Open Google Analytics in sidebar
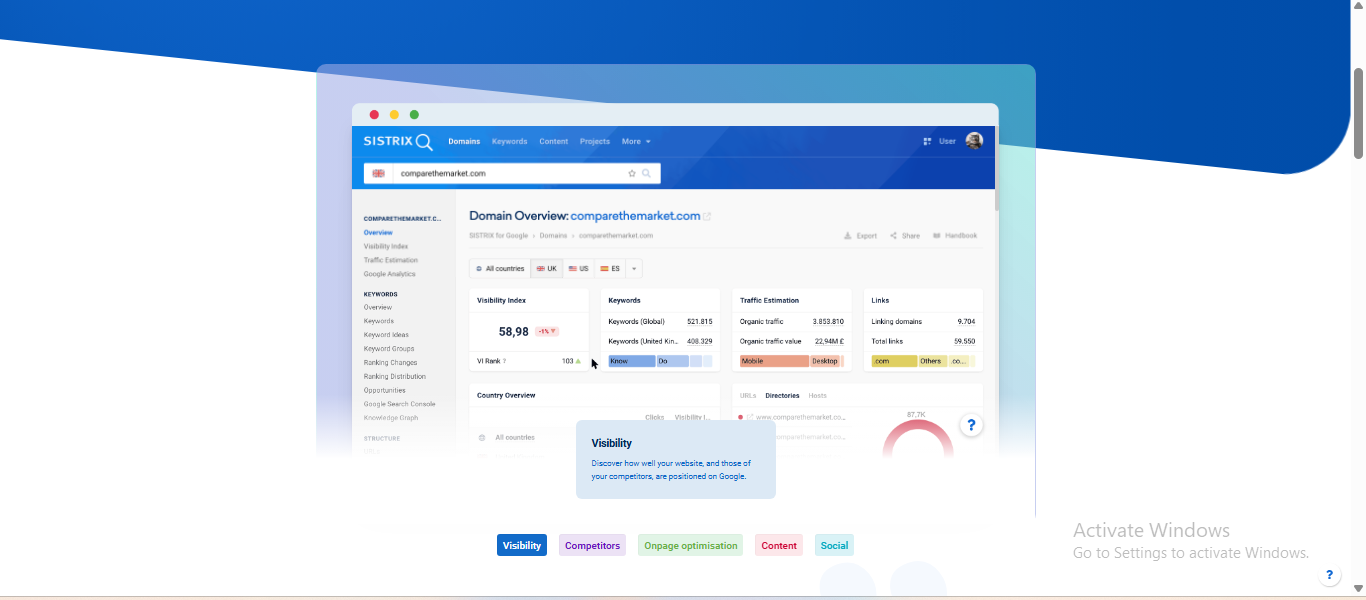The width and height of the screenshot is (1366, 600). pyautogui.click(x=390, y=274)
